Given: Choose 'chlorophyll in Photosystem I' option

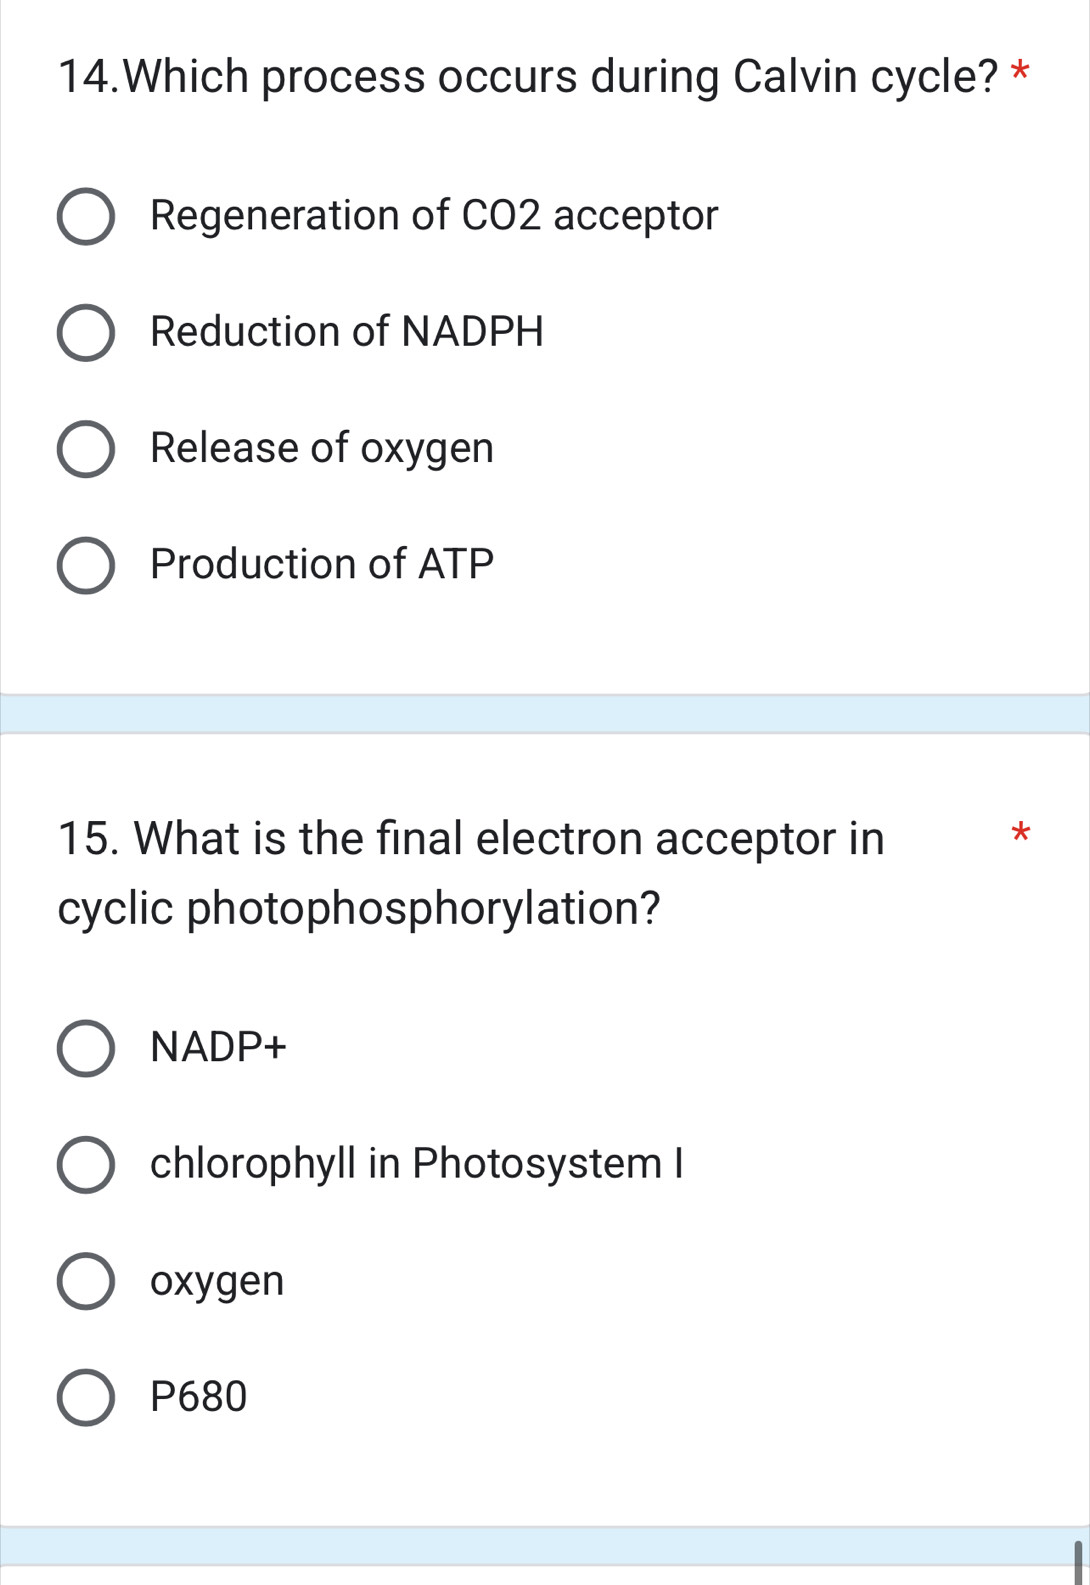Looking at the screenshot, I should click(x=84, y=1164).
